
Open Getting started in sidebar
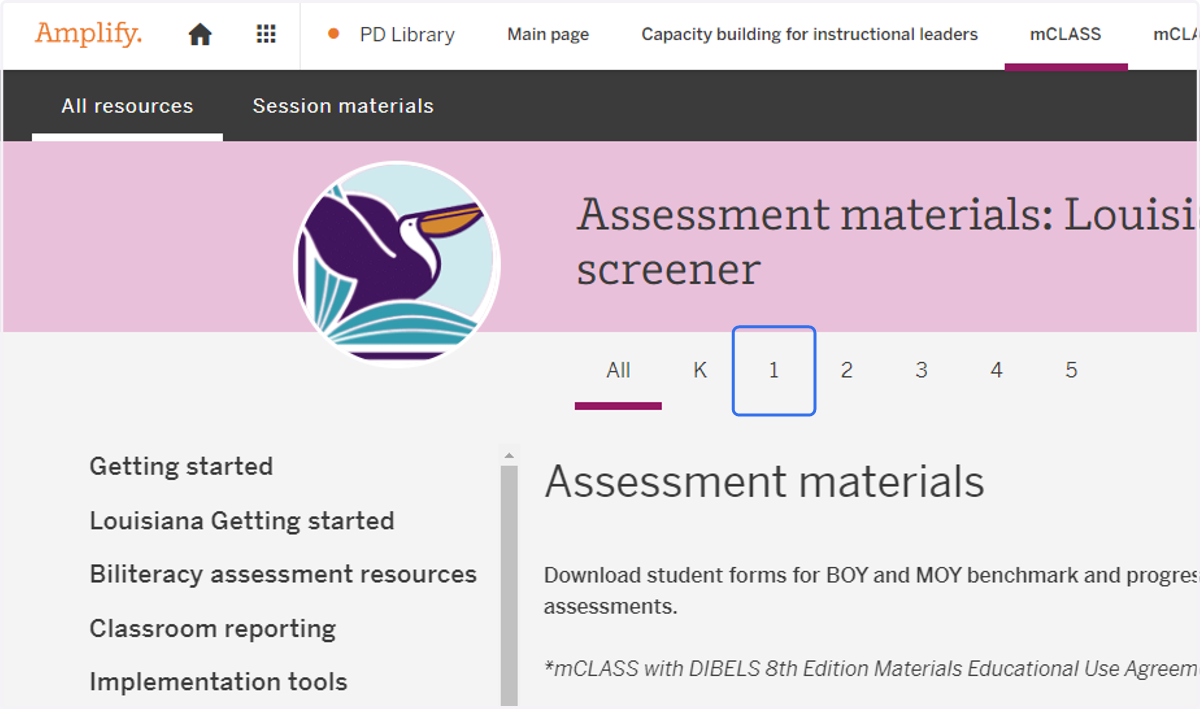(181, 467)
